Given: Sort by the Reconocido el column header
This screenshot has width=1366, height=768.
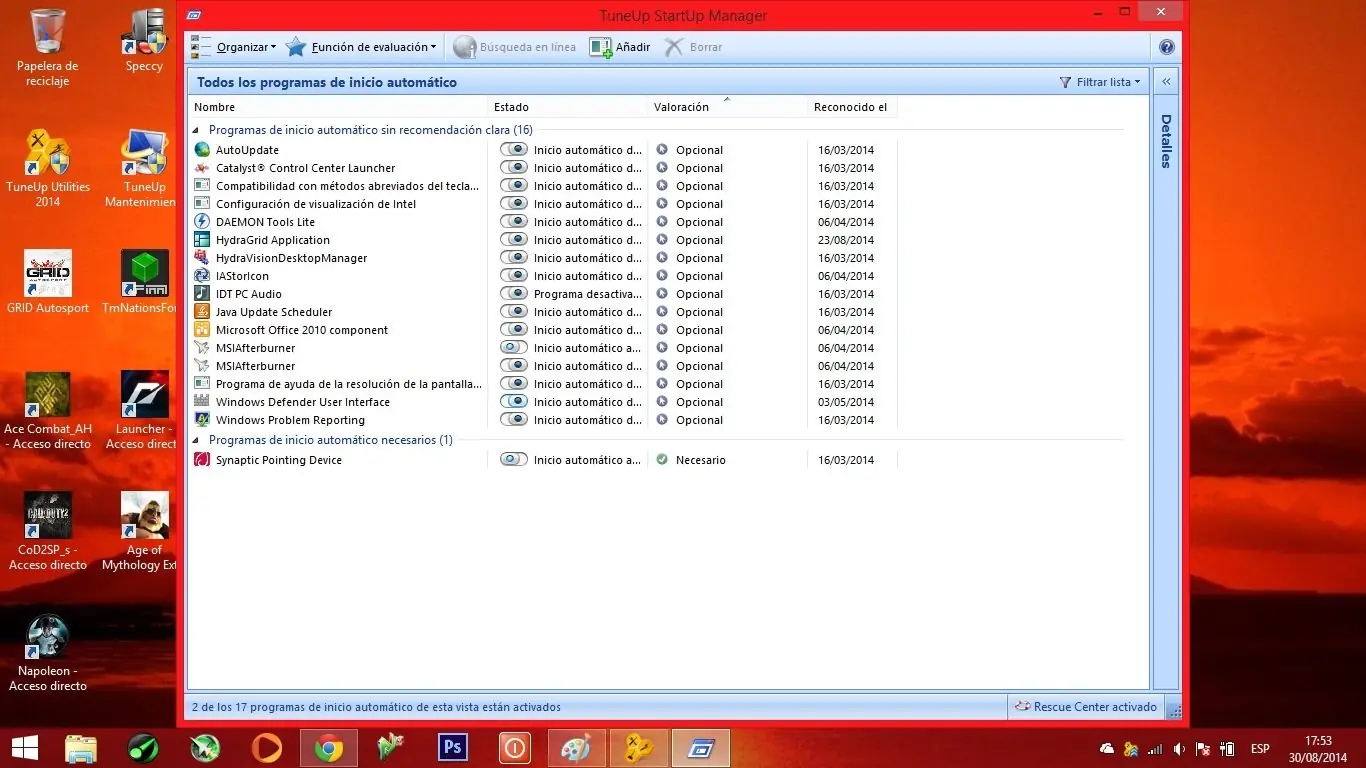Looking at the screenshot, I should (852, 107).
